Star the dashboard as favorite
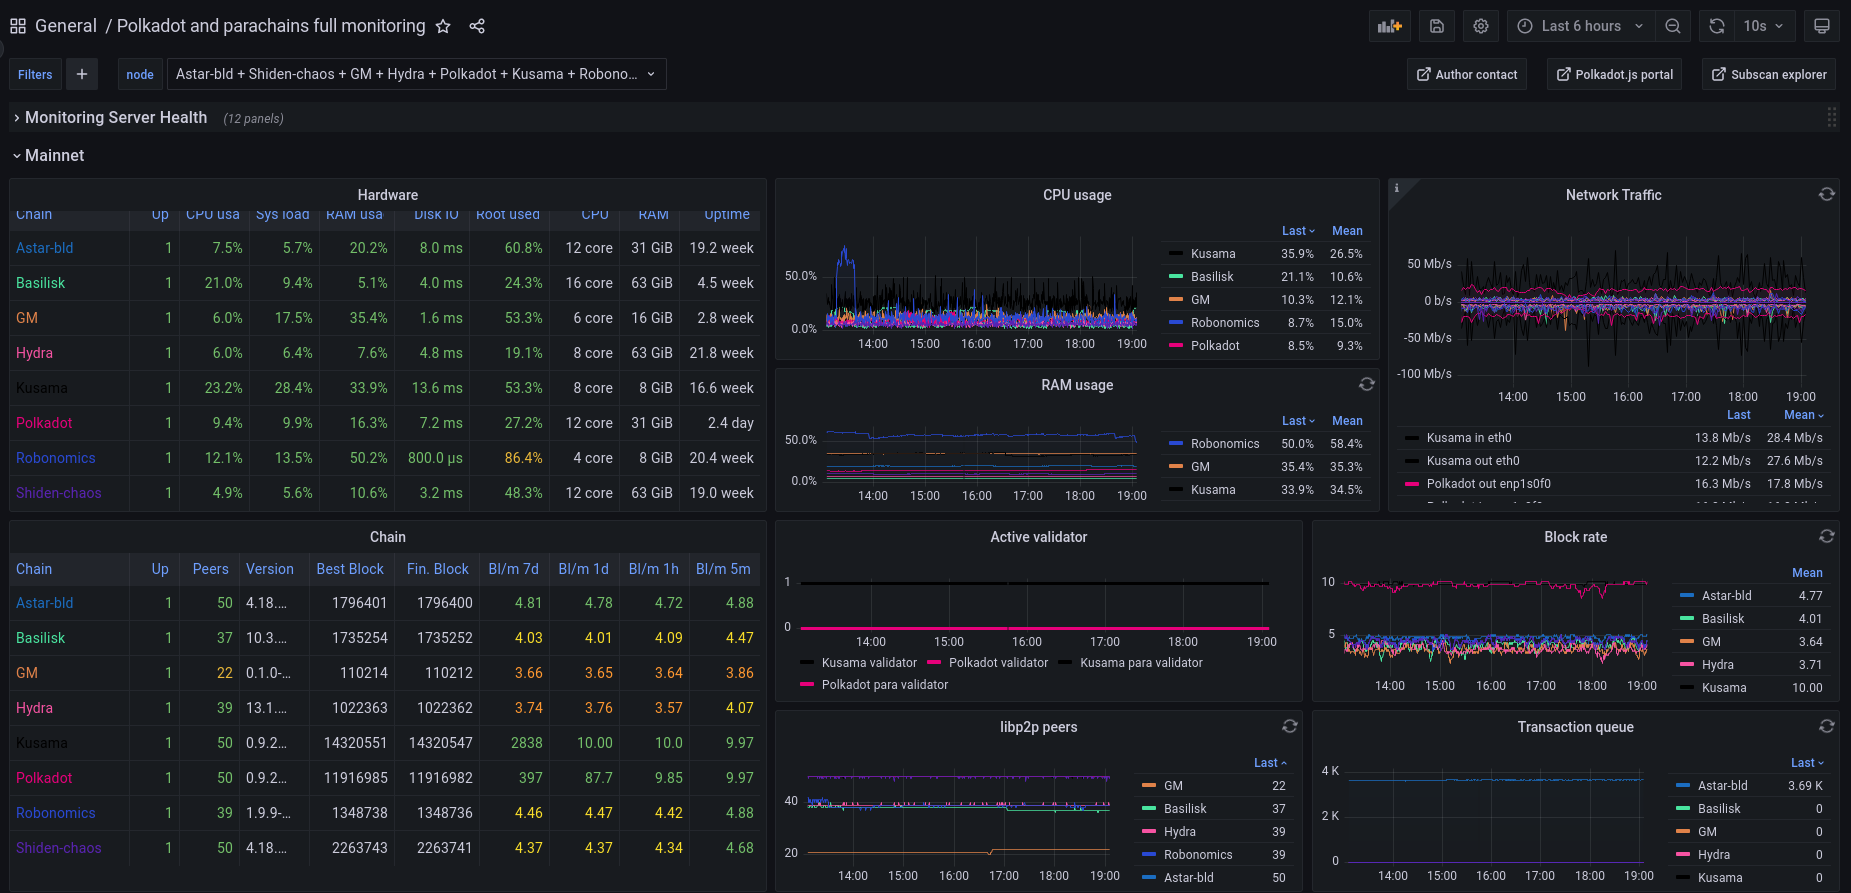The width and height of the screenshot is (1851, 893). coord(443,26)
